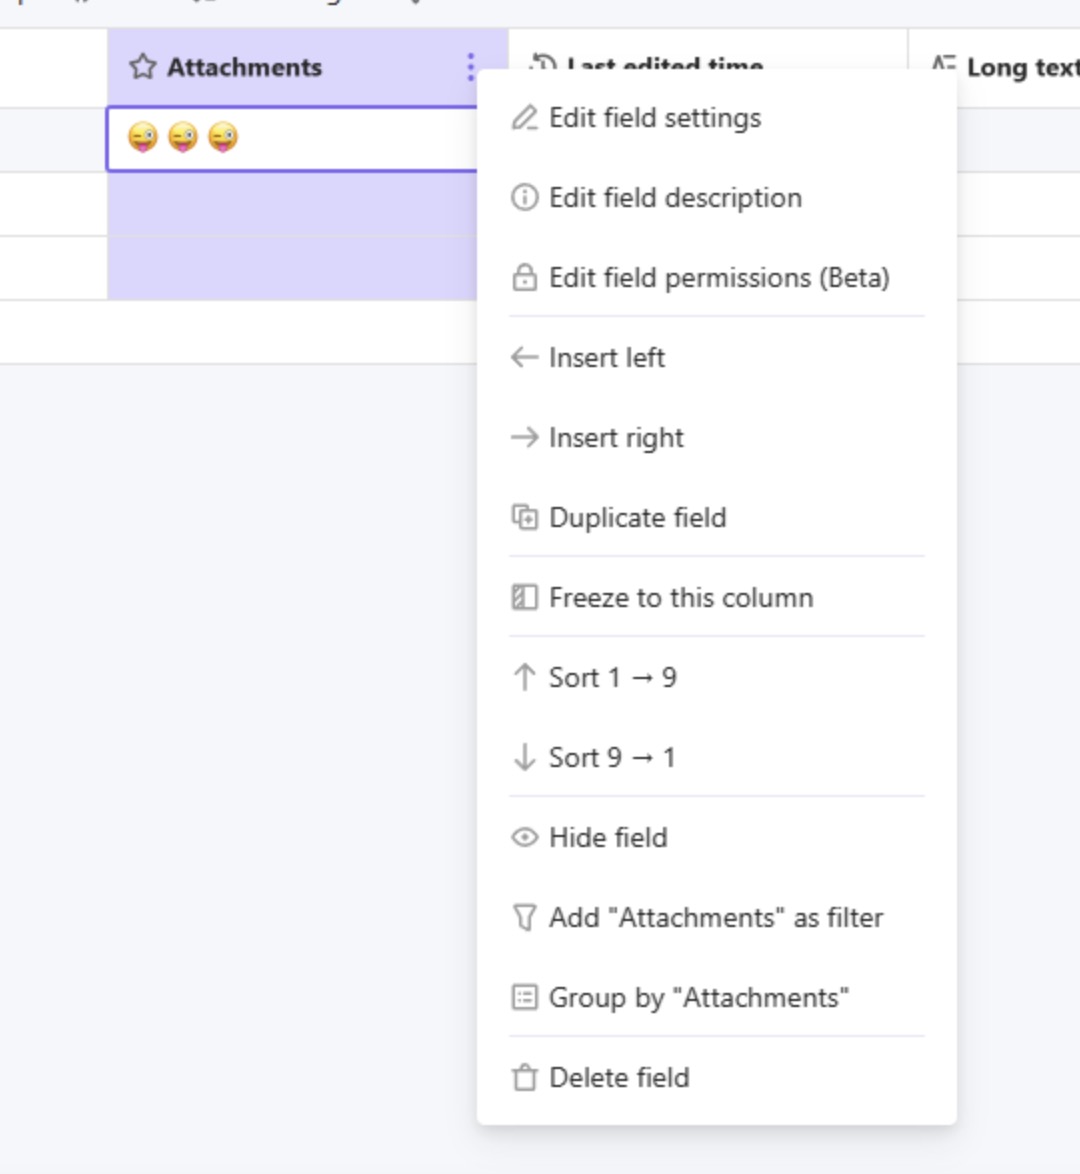Click the lock icon for field permissions
Viewport: 1080px width, 1174px height.
[524, 277]
